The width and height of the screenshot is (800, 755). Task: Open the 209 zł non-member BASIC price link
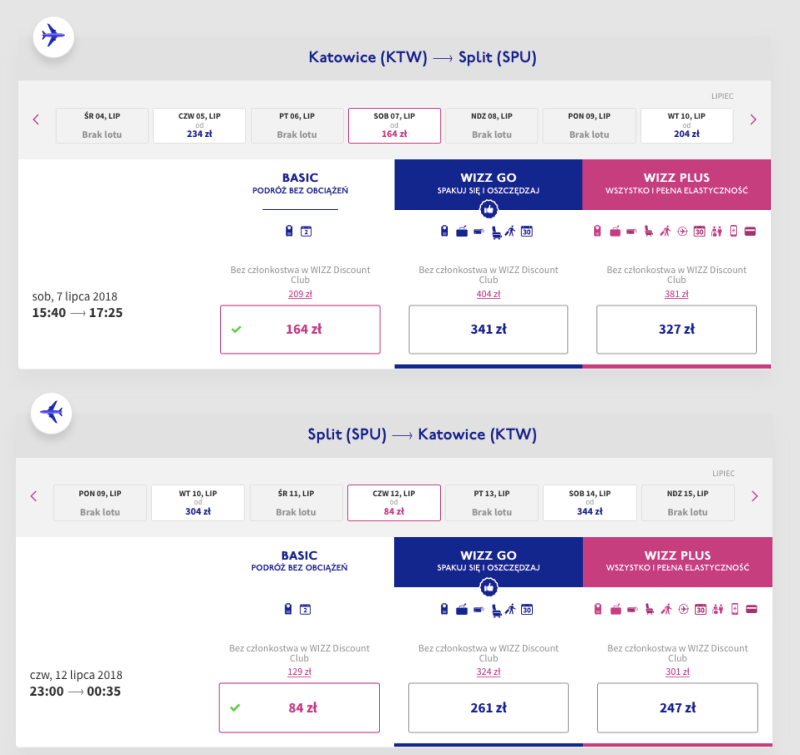[x=300, y=294]
